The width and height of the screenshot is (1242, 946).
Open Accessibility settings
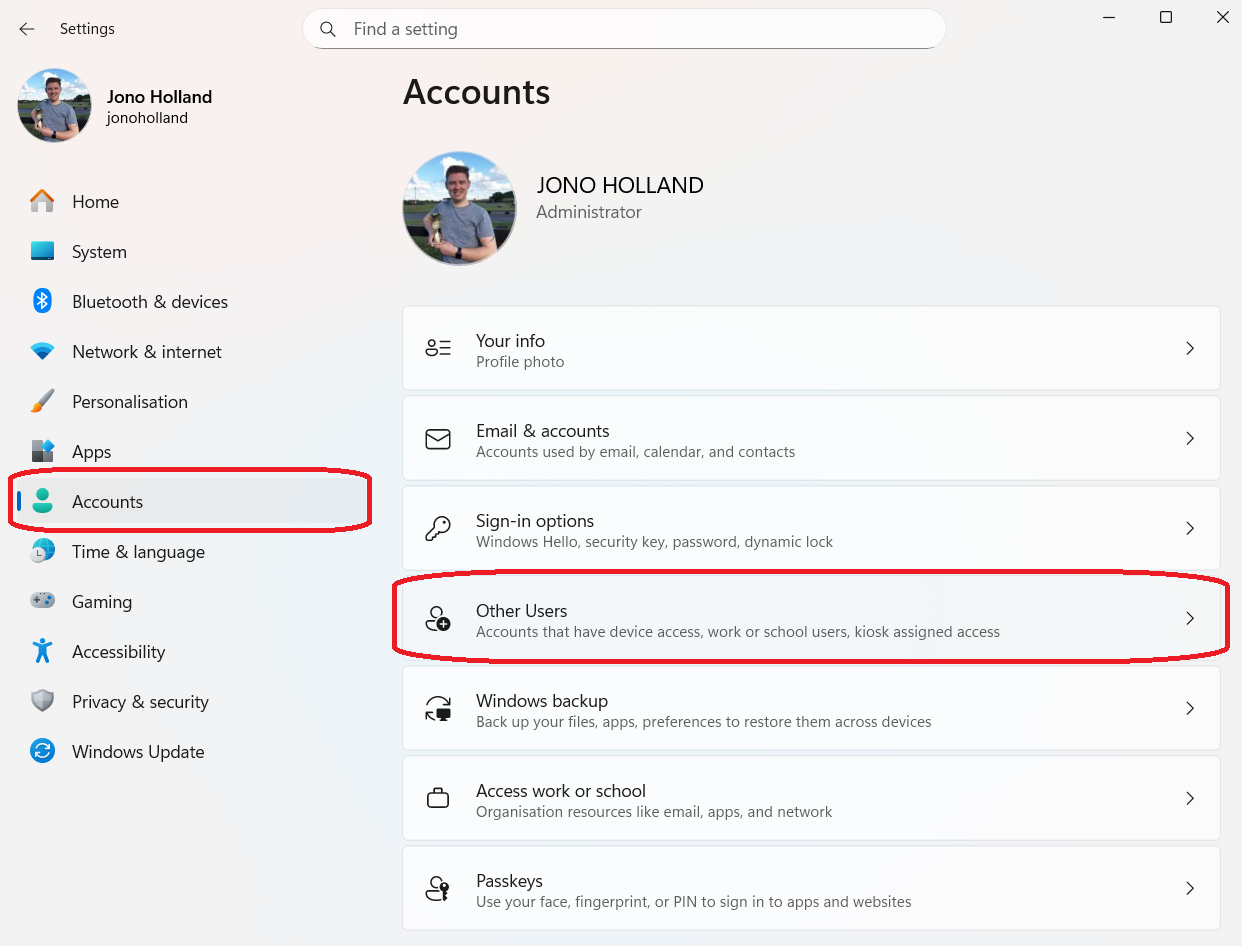(x=190, y=651)
